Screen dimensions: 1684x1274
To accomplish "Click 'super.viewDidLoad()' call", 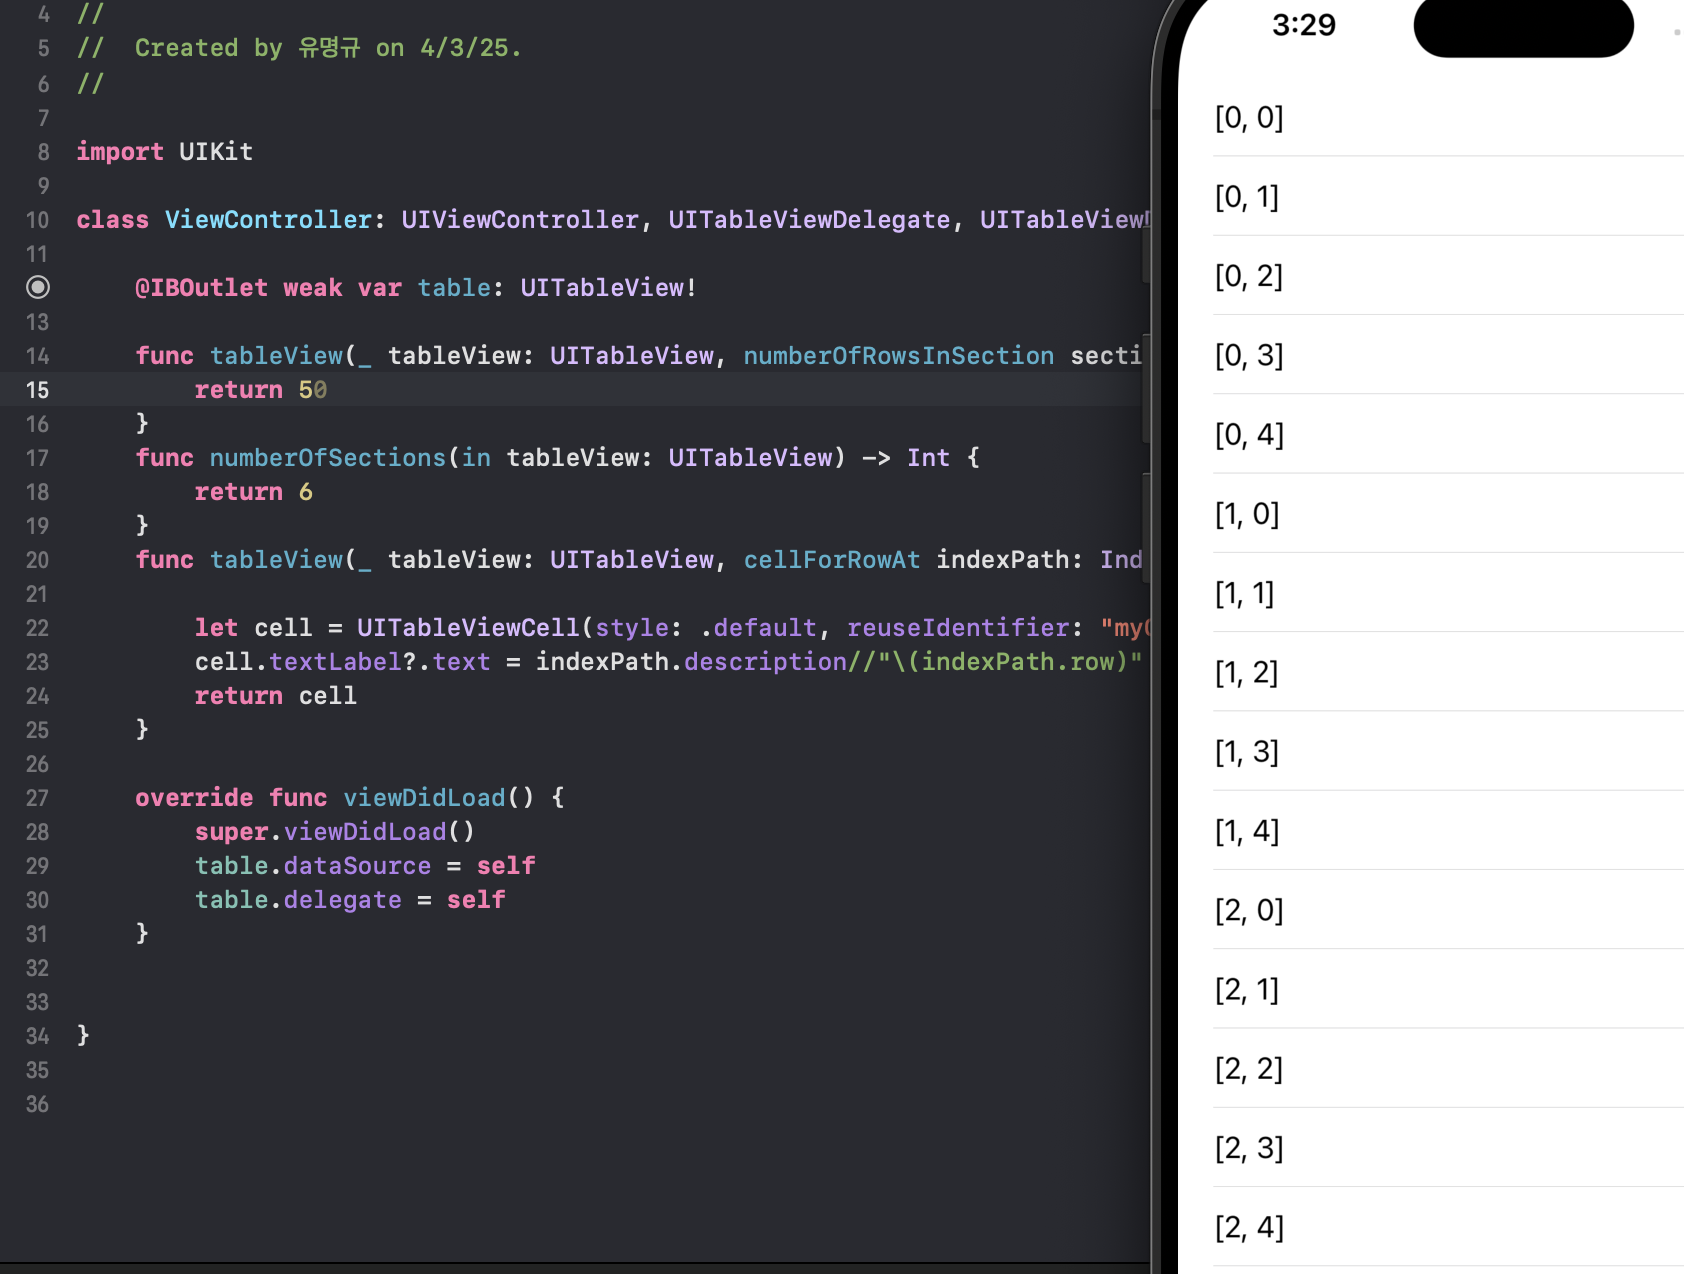I will coord(335,832).
